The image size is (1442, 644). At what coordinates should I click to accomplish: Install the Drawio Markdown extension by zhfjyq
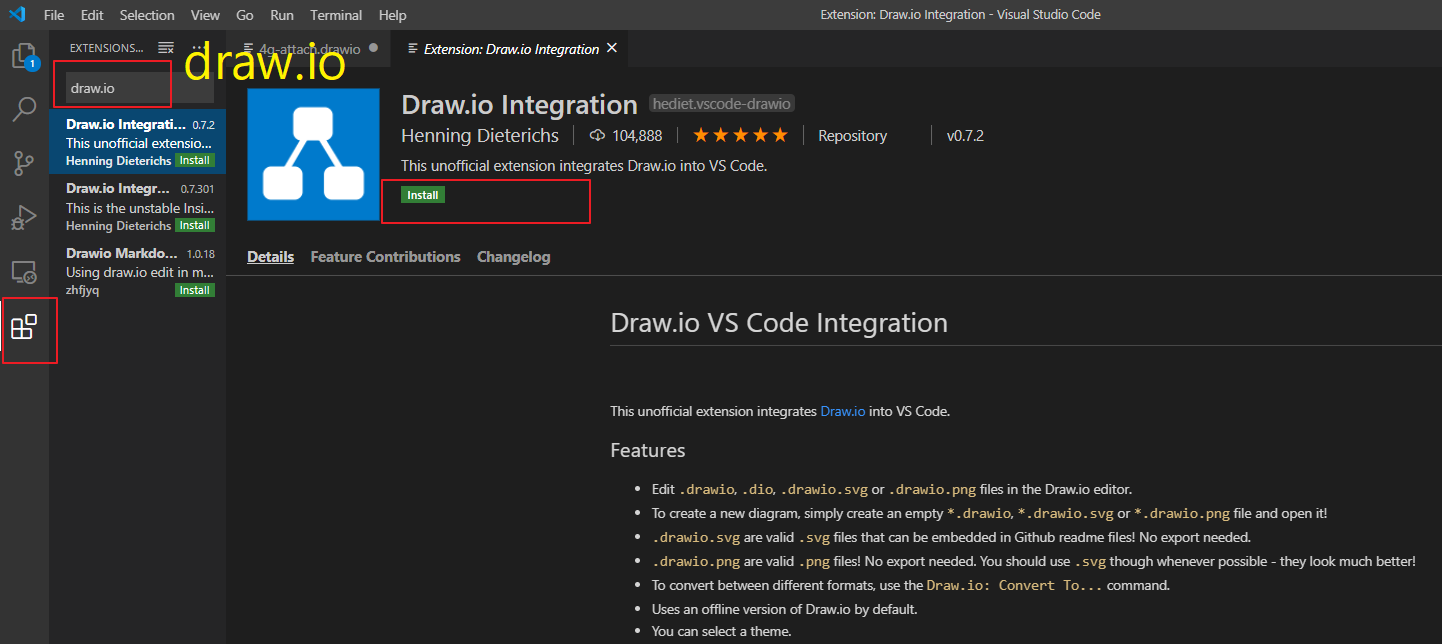[x=194, y=290]
